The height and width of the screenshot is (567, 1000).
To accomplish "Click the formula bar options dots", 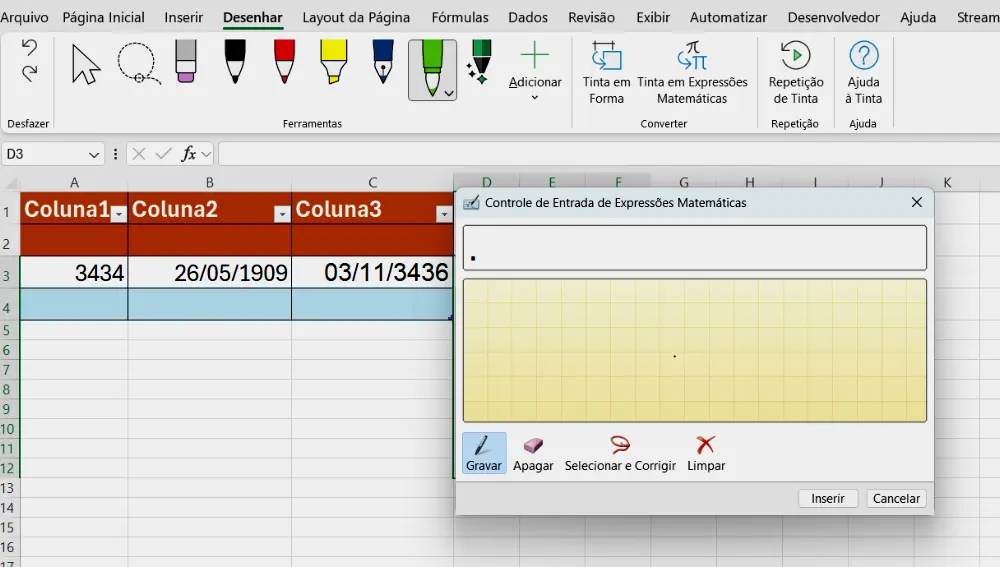I will (x=115, y=154).
